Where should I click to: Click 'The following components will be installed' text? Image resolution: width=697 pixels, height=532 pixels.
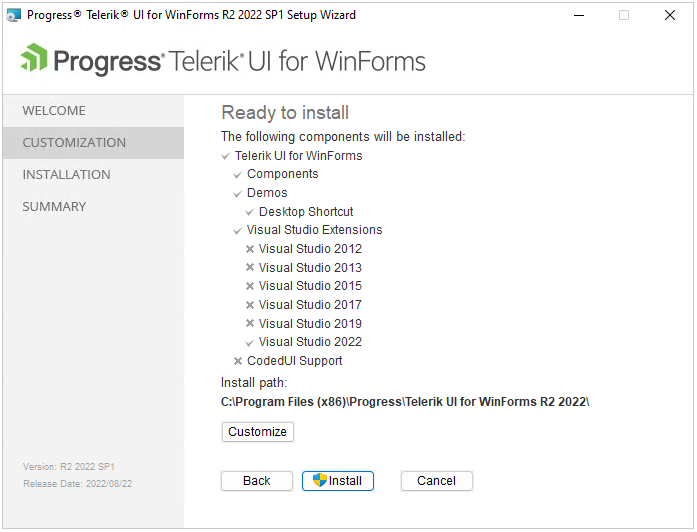point(343,136)
